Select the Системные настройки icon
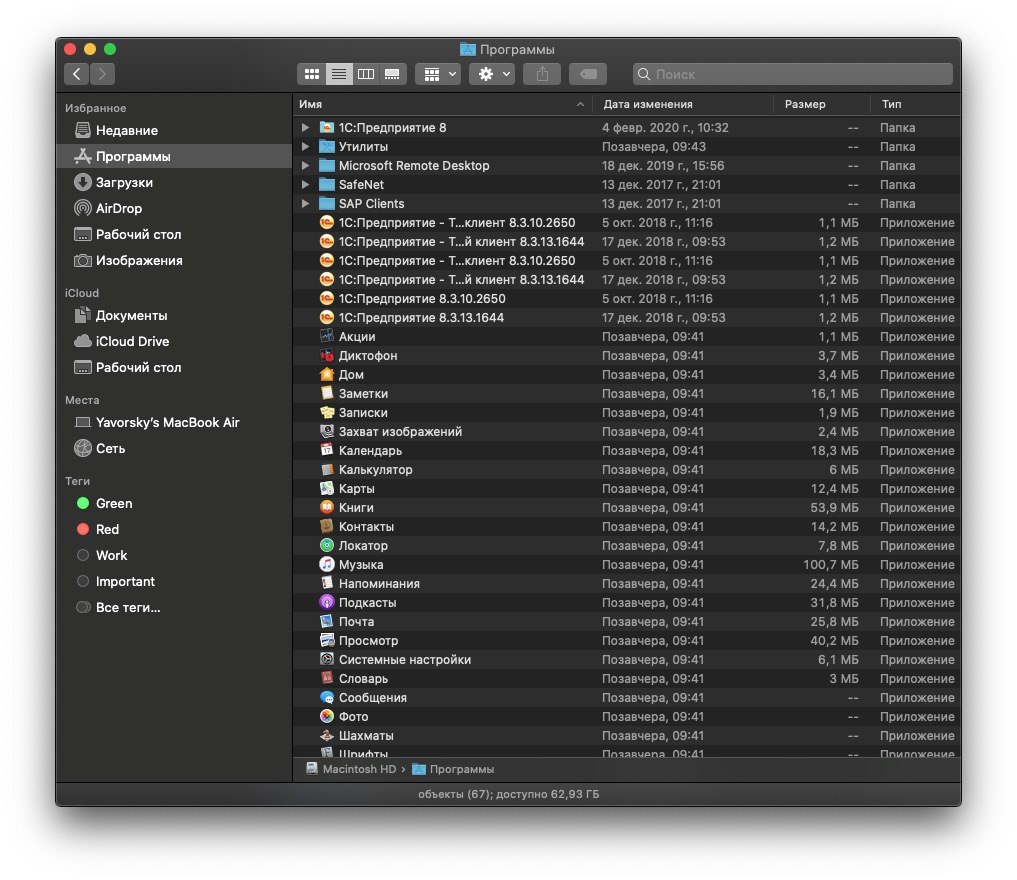 tap(327, 660)
